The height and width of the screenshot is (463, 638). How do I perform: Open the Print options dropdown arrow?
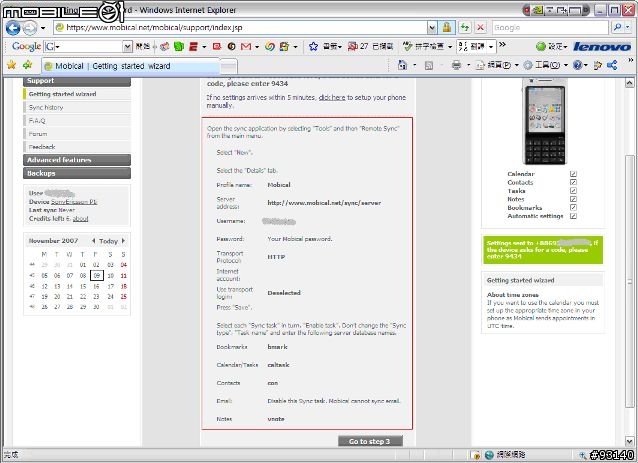[468, 66]
